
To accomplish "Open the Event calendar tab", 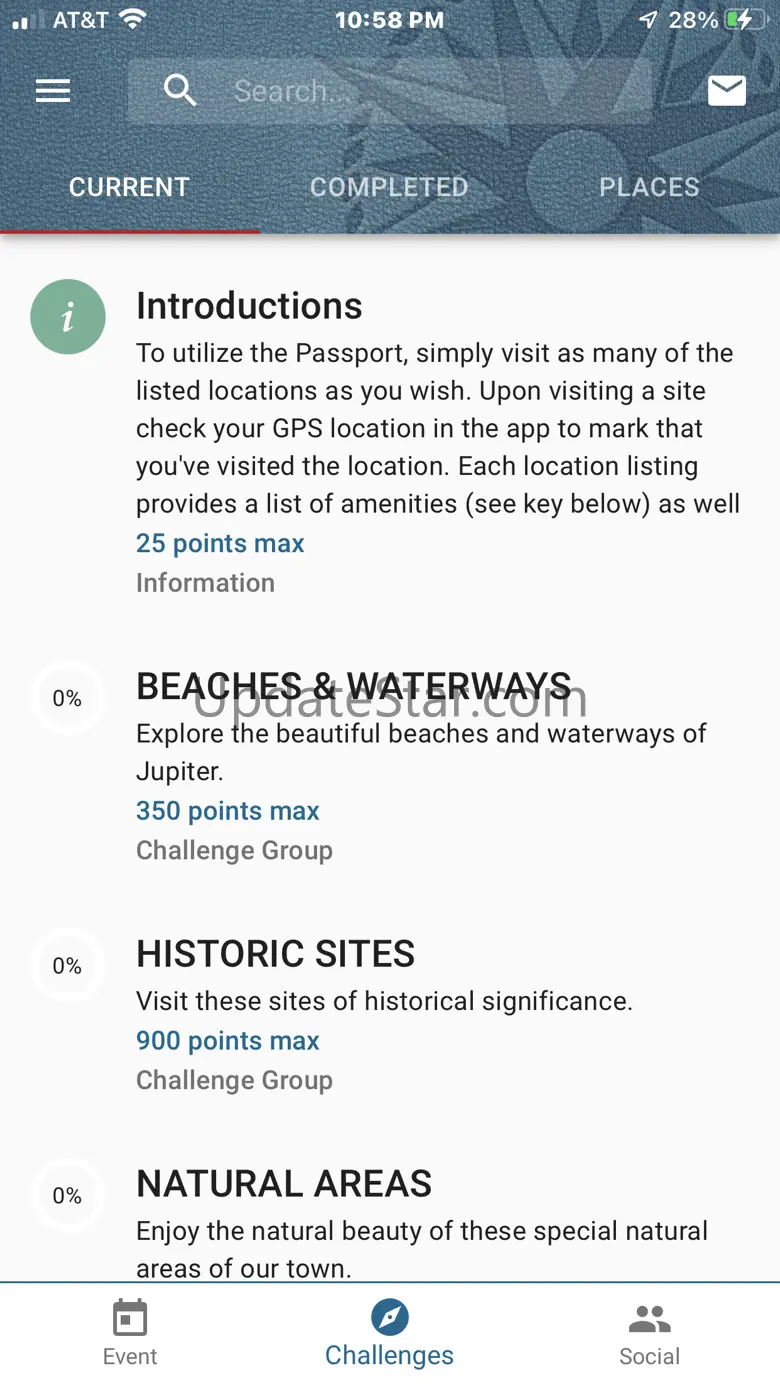I will (x=130, y=1333).
